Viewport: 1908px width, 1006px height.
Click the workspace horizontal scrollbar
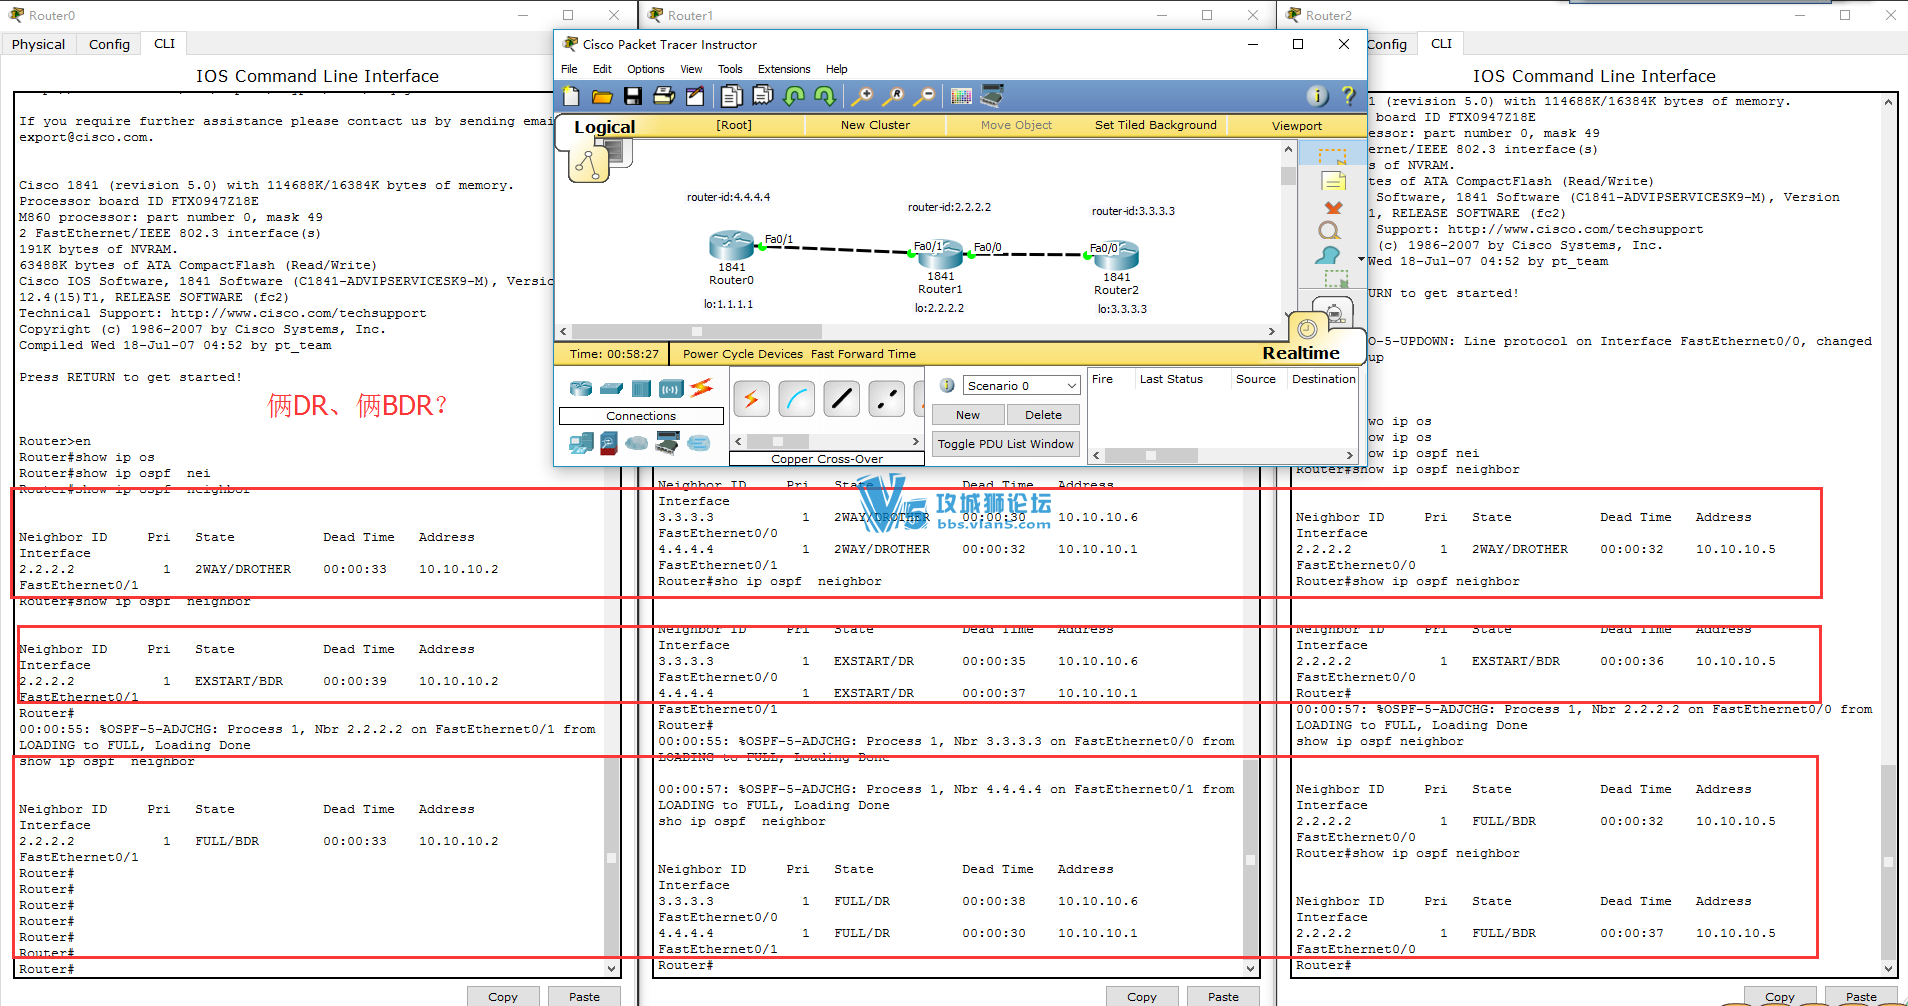(918, 331)
